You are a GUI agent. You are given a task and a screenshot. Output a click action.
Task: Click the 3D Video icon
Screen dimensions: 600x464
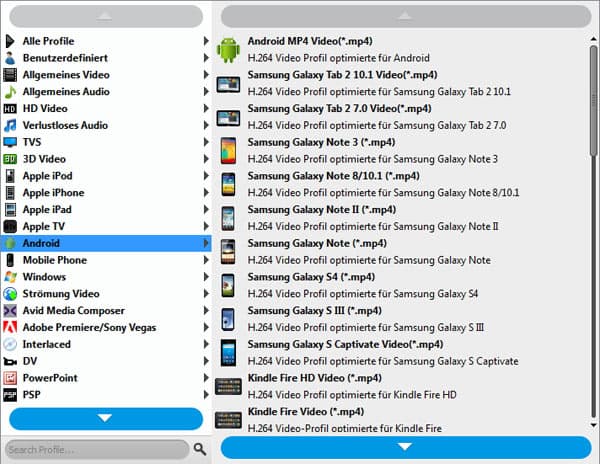[10, 159]
